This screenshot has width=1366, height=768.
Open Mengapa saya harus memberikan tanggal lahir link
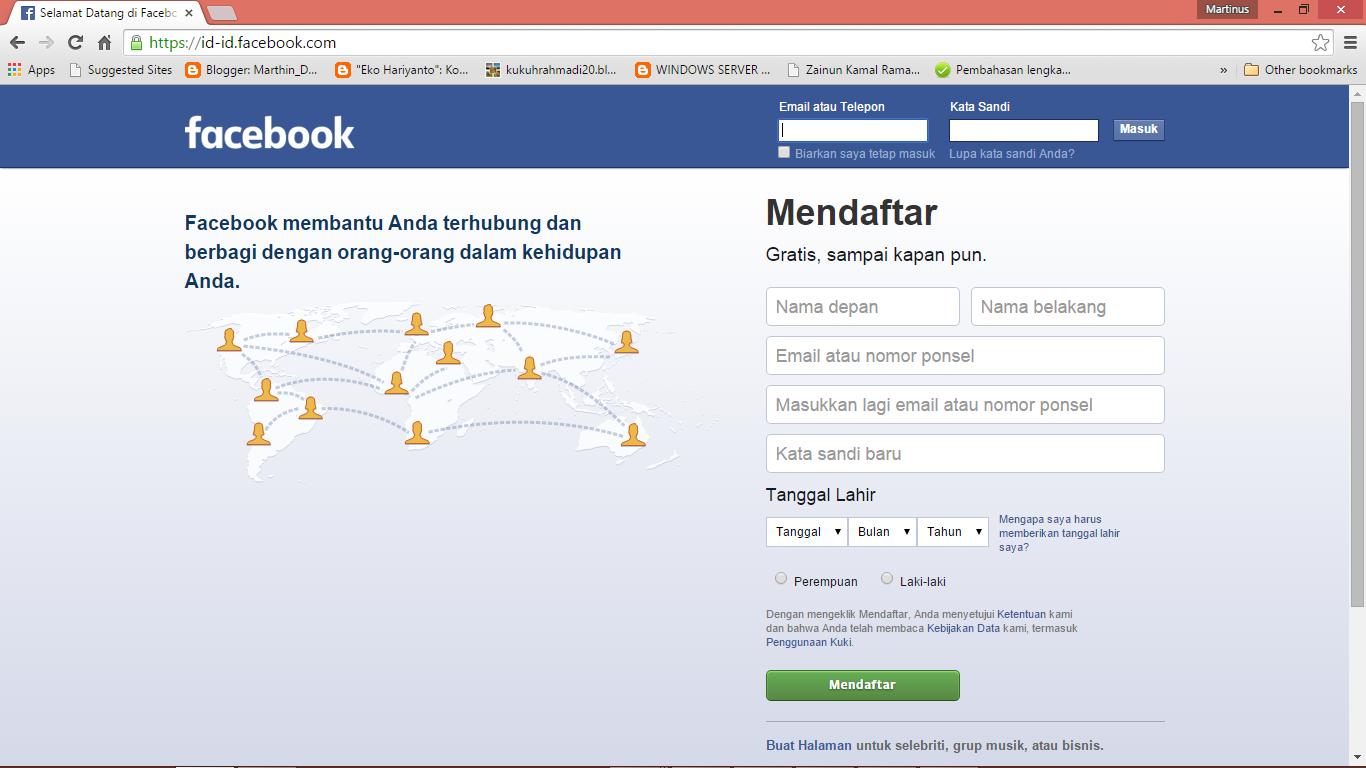click(1059, 533)
